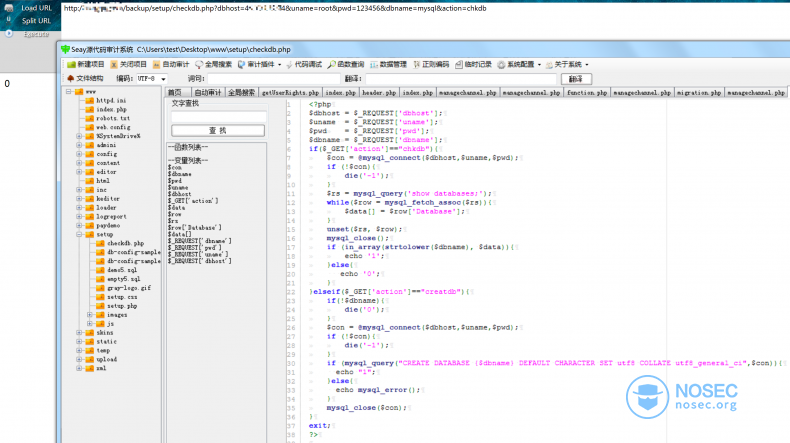
Task: Click the Execute button in HackBar
Action: click(x=36, y=34)
